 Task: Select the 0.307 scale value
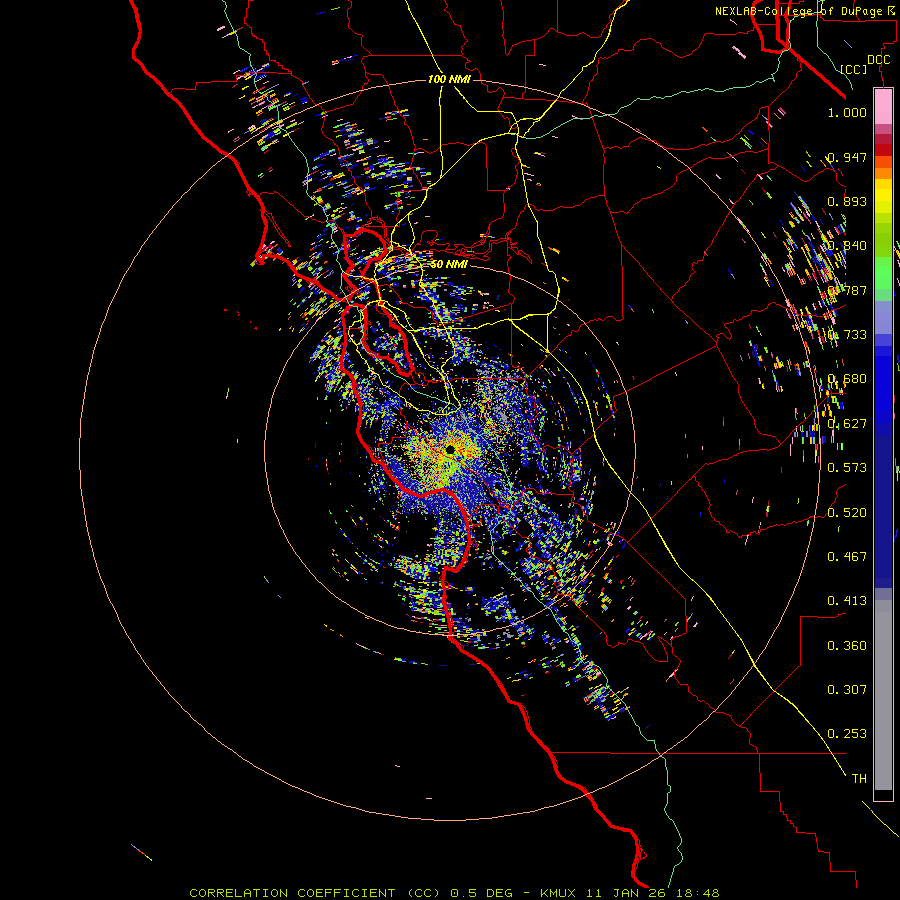847,689
